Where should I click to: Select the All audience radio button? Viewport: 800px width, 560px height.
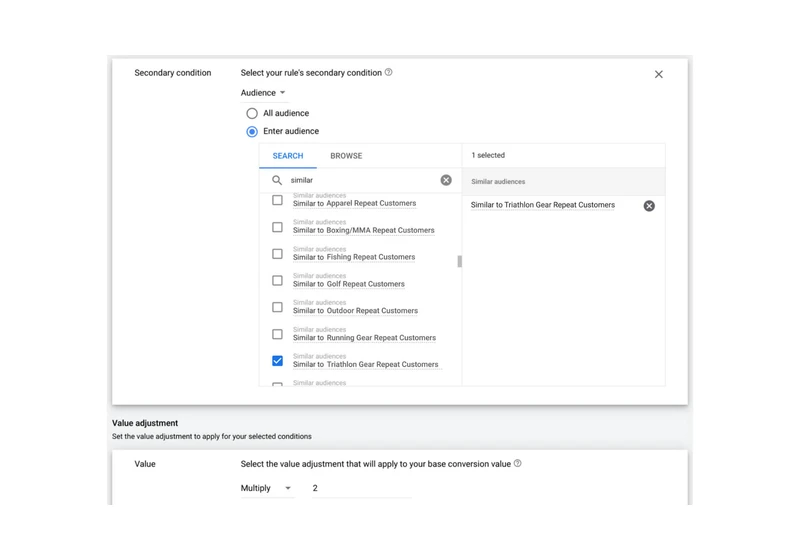click(252, 113)
